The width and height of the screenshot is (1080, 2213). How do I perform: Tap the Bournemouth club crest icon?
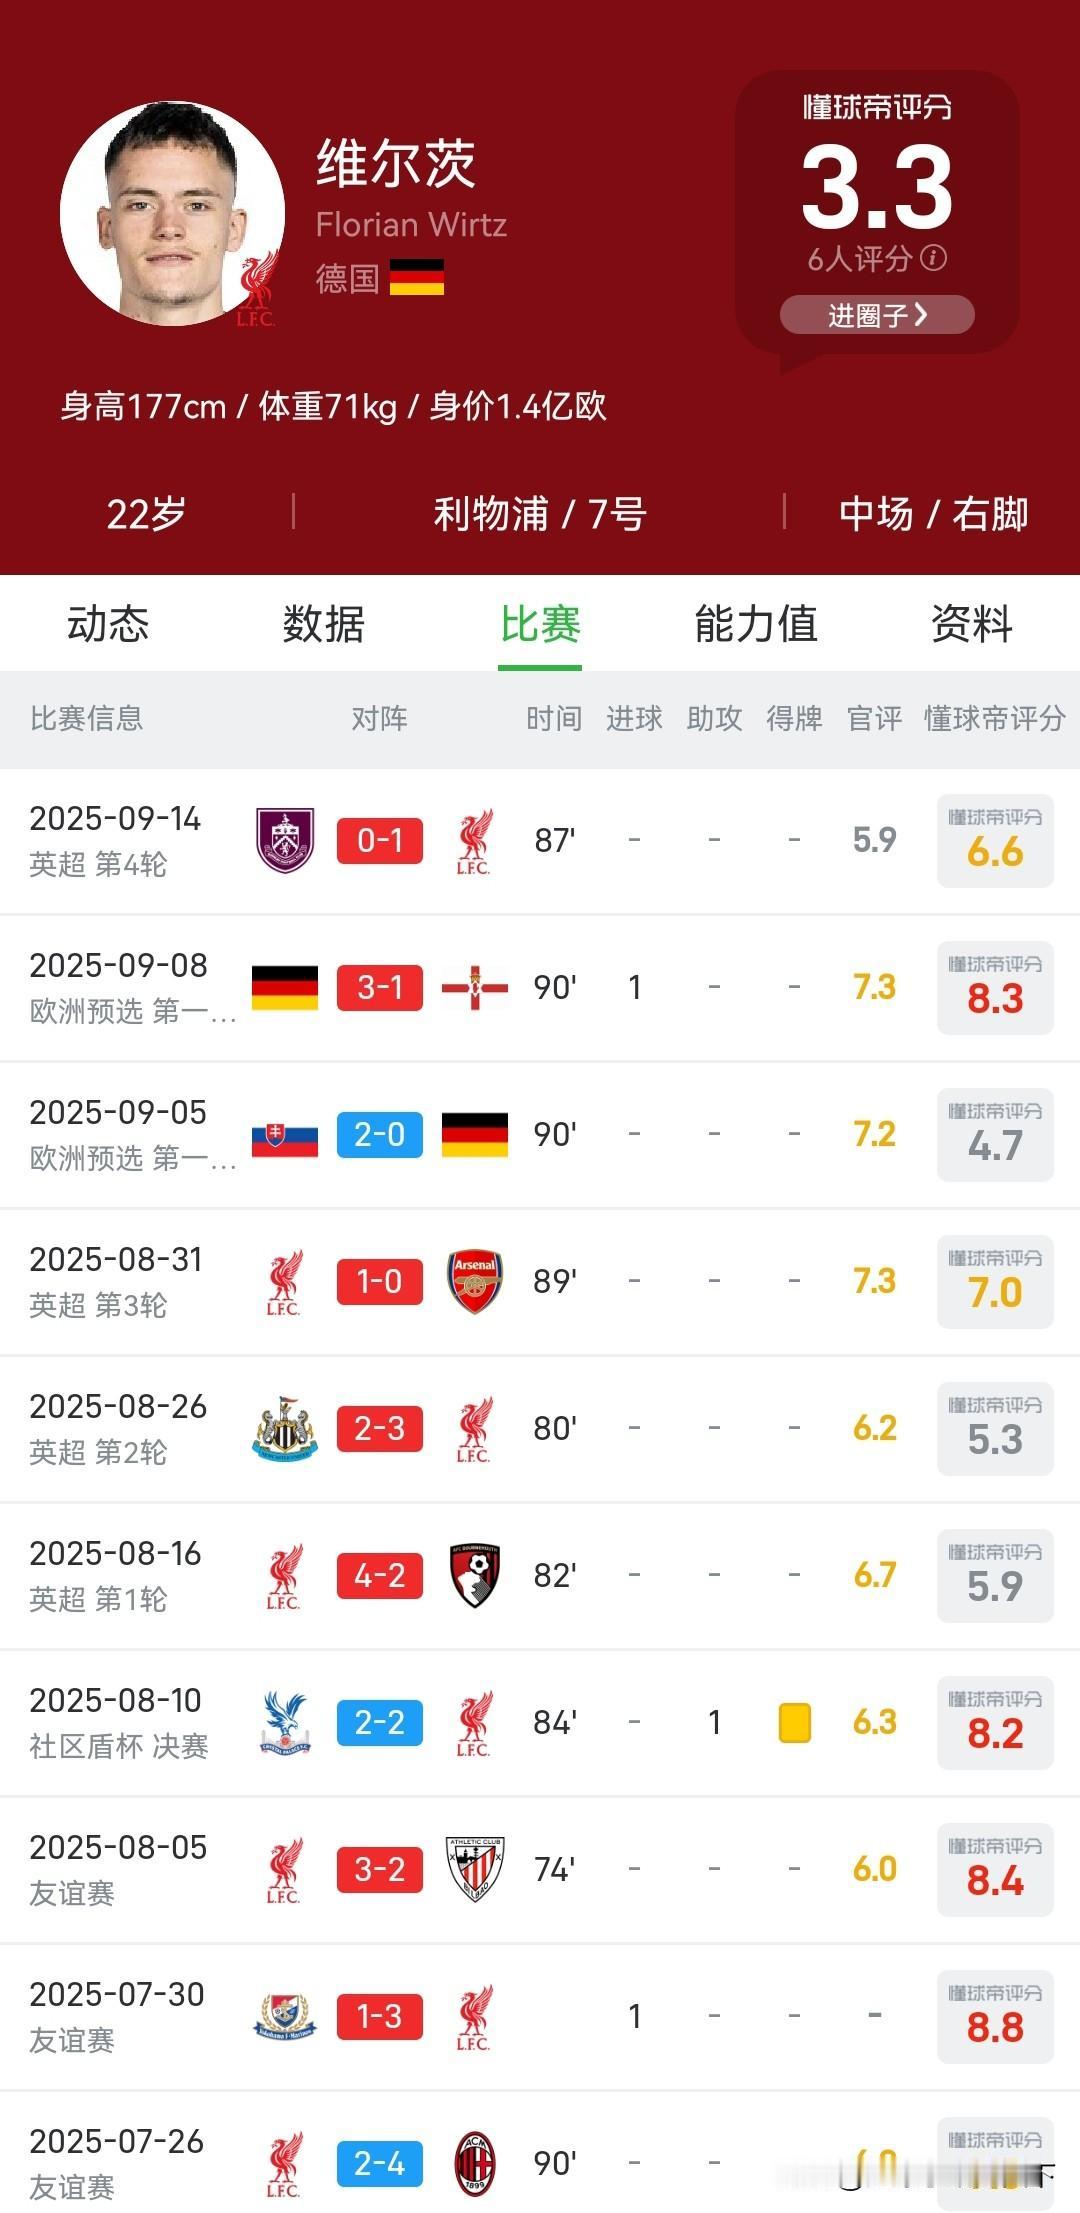pyautogui.click(x=474, y=1575)
